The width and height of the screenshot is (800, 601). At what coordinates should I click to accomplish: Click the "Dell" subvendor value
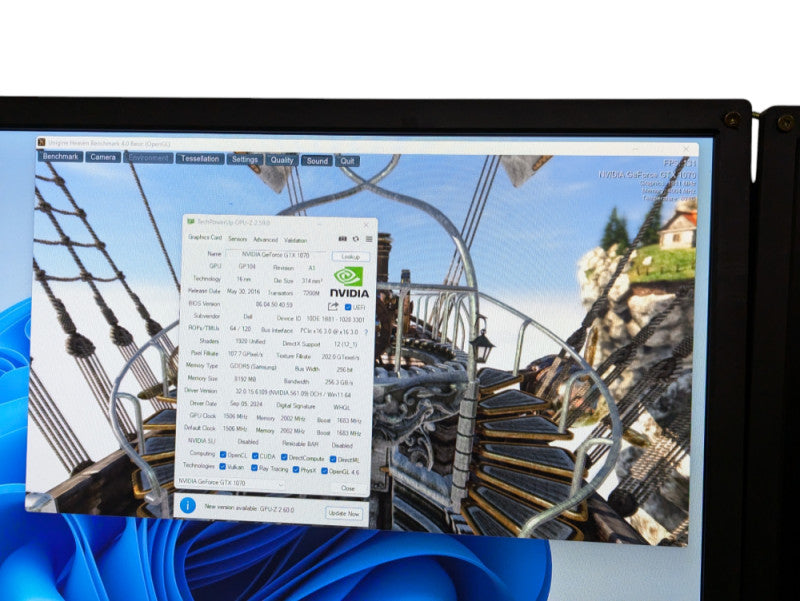[x=248, y=316]
